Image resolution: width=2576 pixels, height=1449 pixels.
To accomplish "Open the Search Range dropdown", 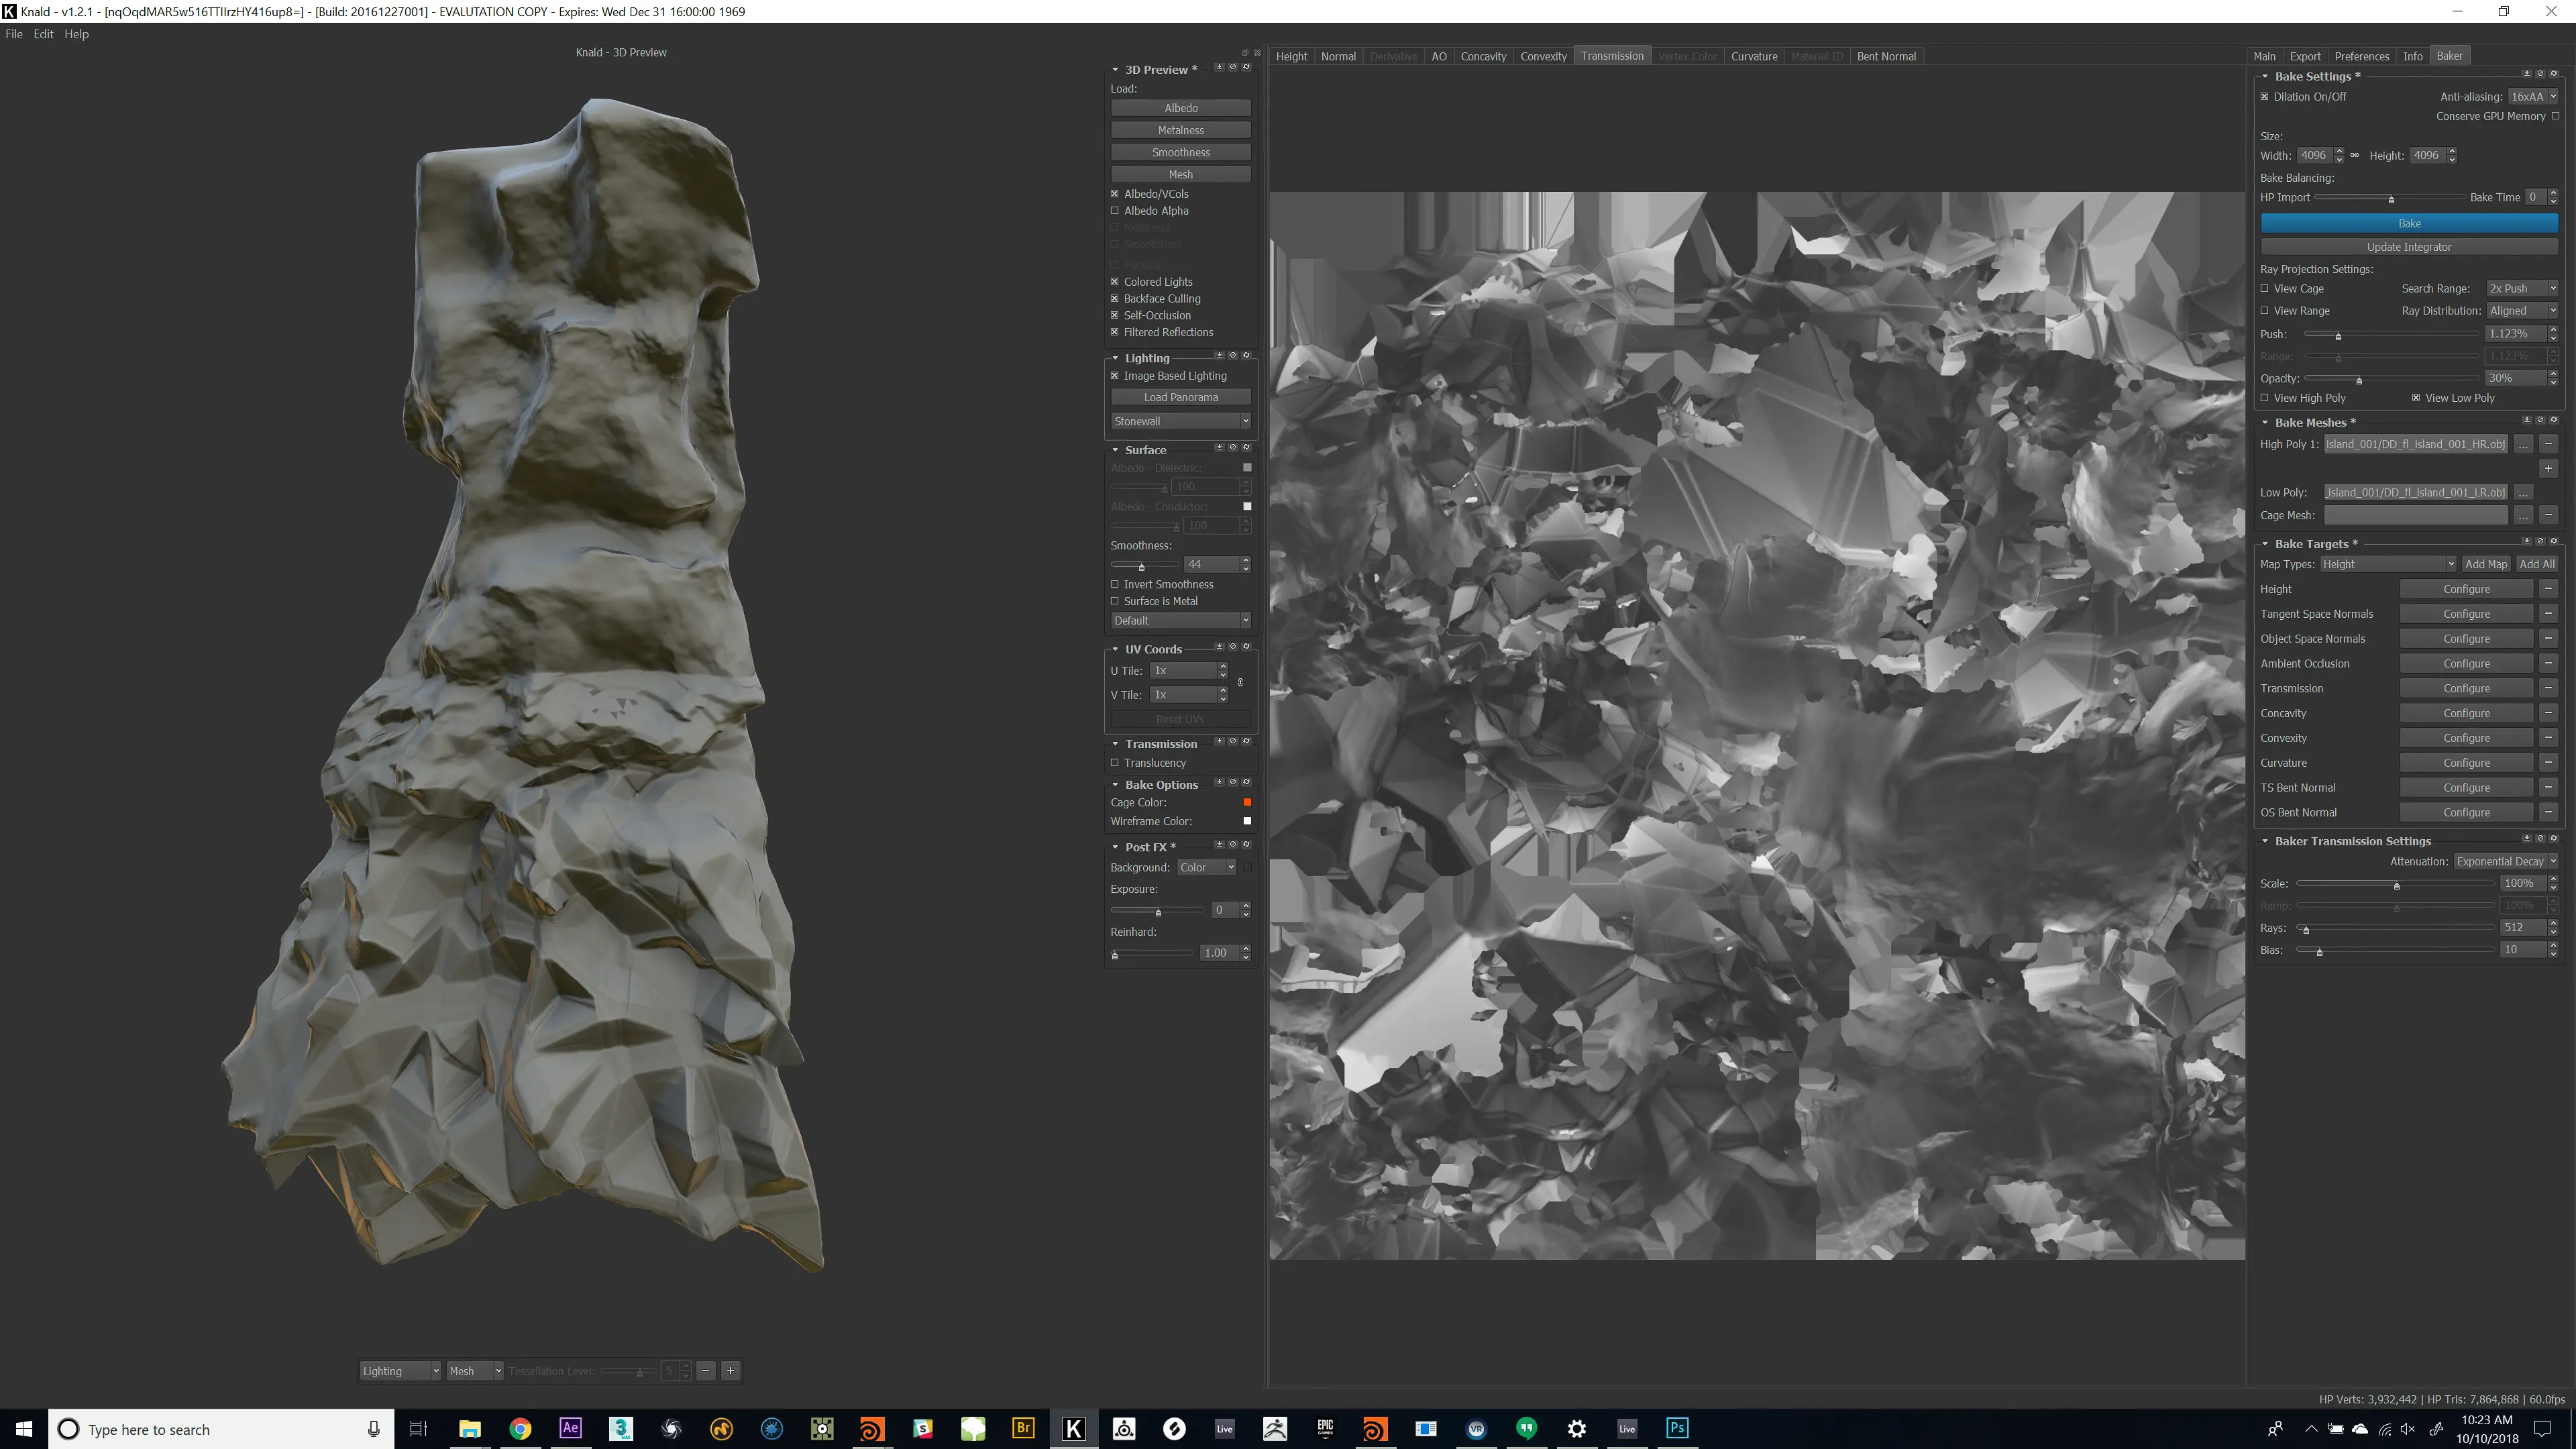I will point(2522,288).
